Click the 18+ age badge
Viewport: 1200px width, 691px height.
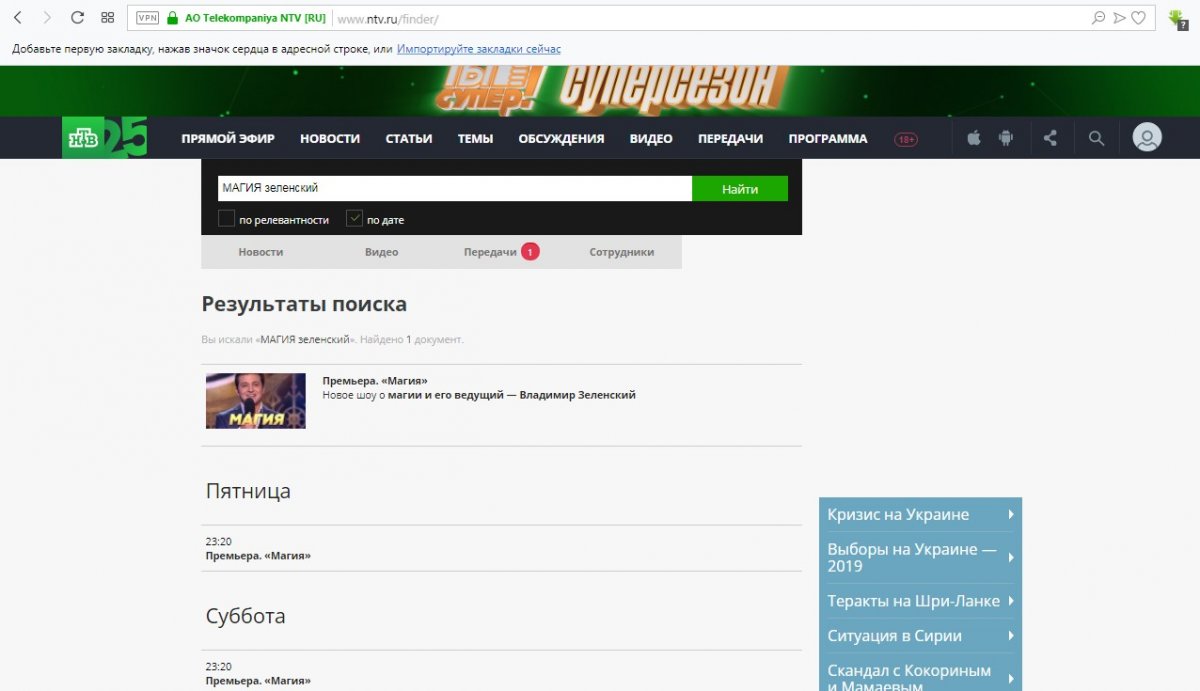pyautogui.click(x=906, y=140)
